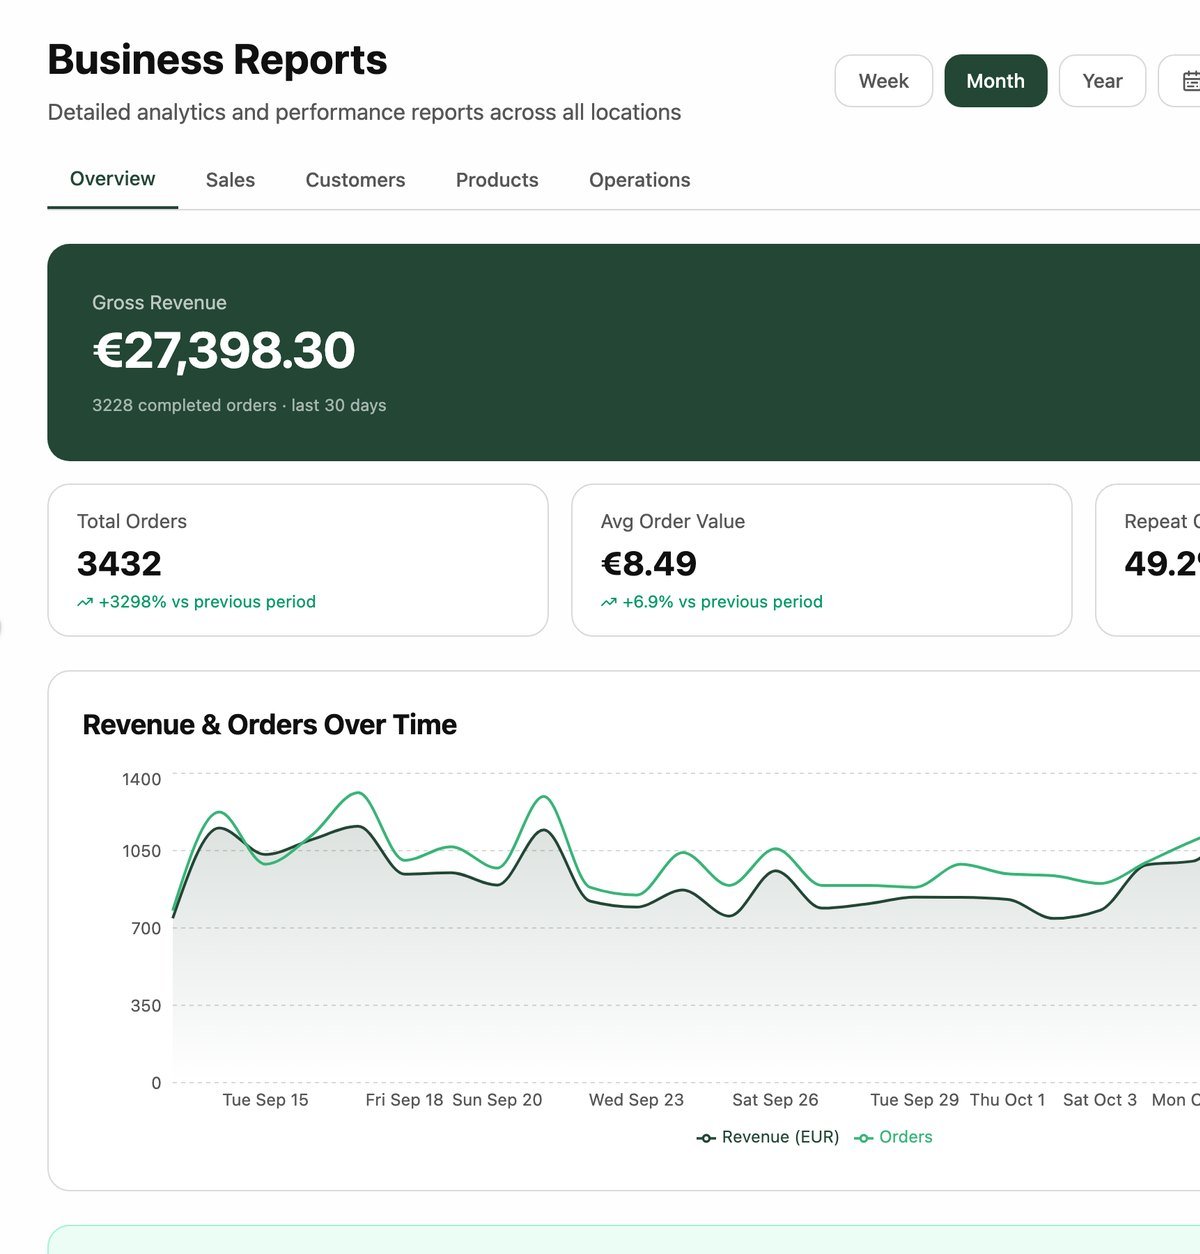Click the Revenue (EUR) legend marker icon
Image resolution: width=1200 pixels, height=1254 pixels.
point(706,1138)
